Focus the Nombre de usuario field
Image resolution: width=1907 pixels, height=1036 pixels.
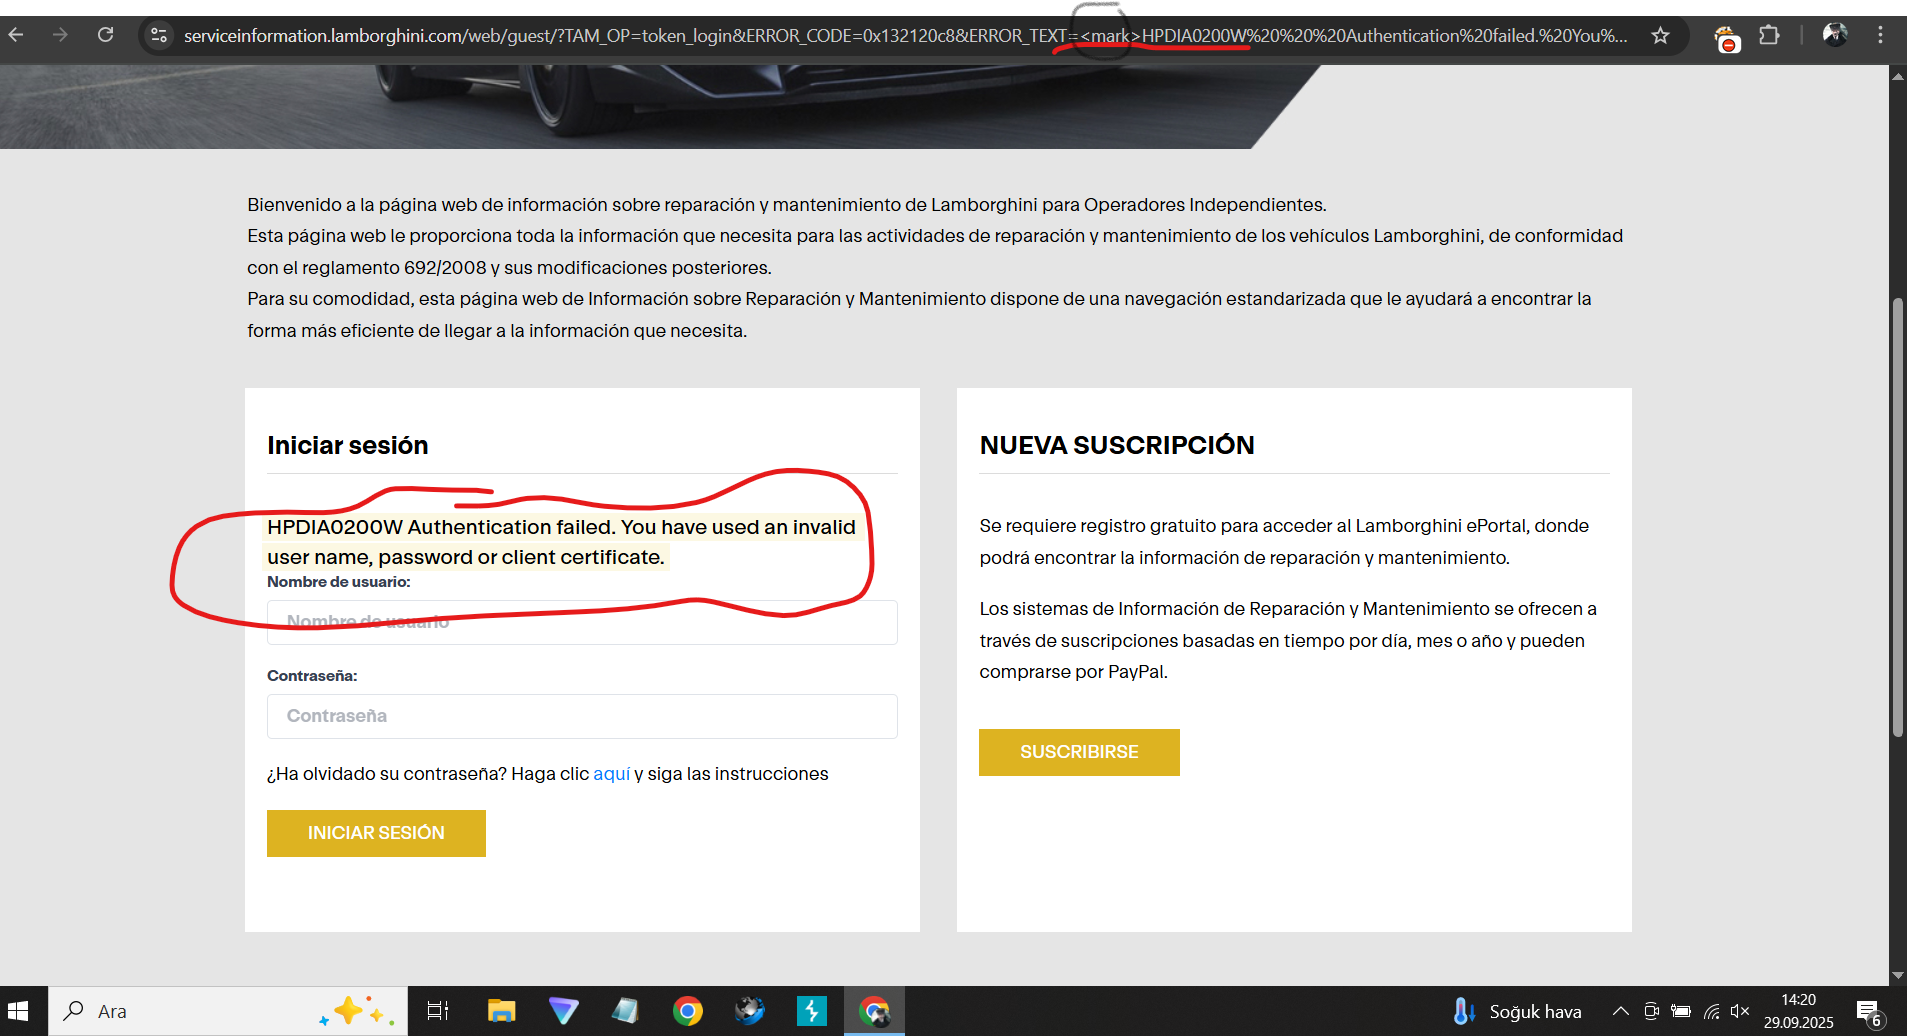click(x=582, y=622)
